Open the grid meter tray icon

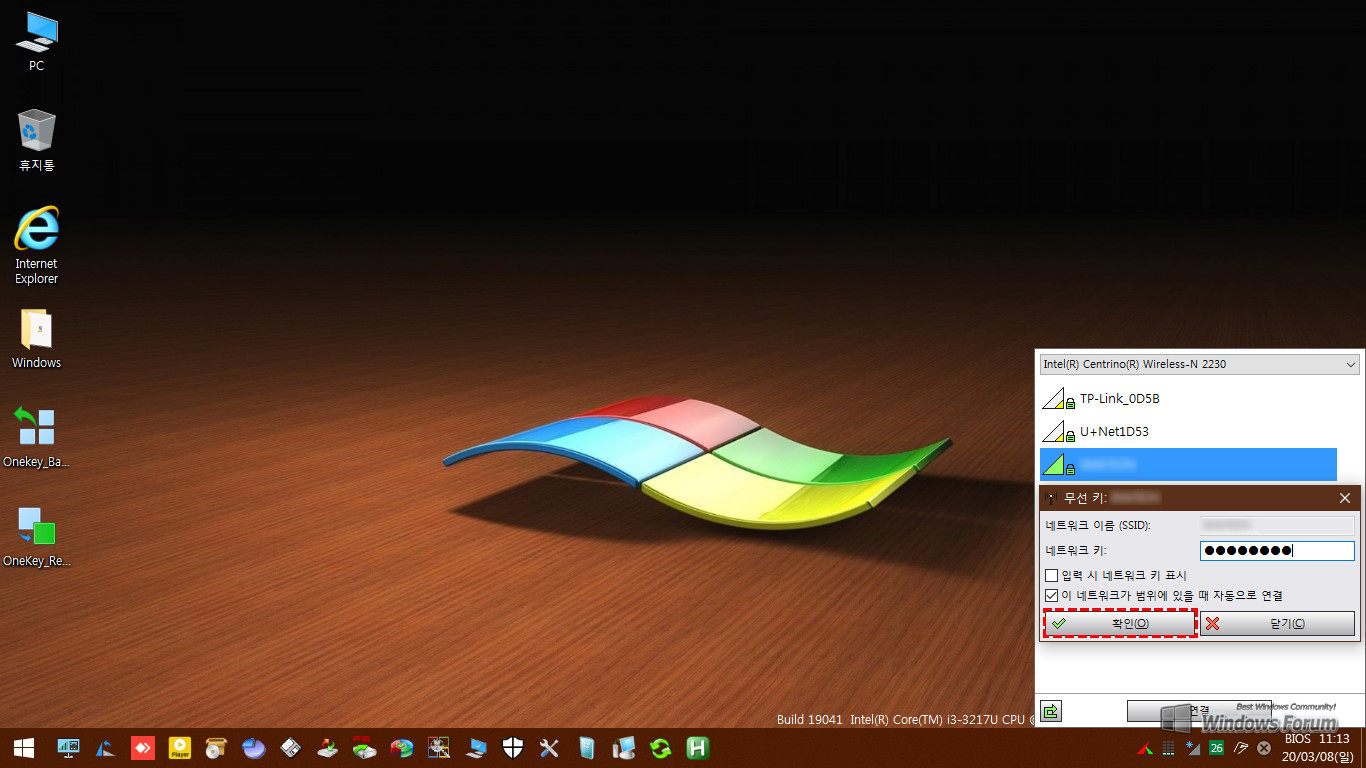coord(1167,747)
